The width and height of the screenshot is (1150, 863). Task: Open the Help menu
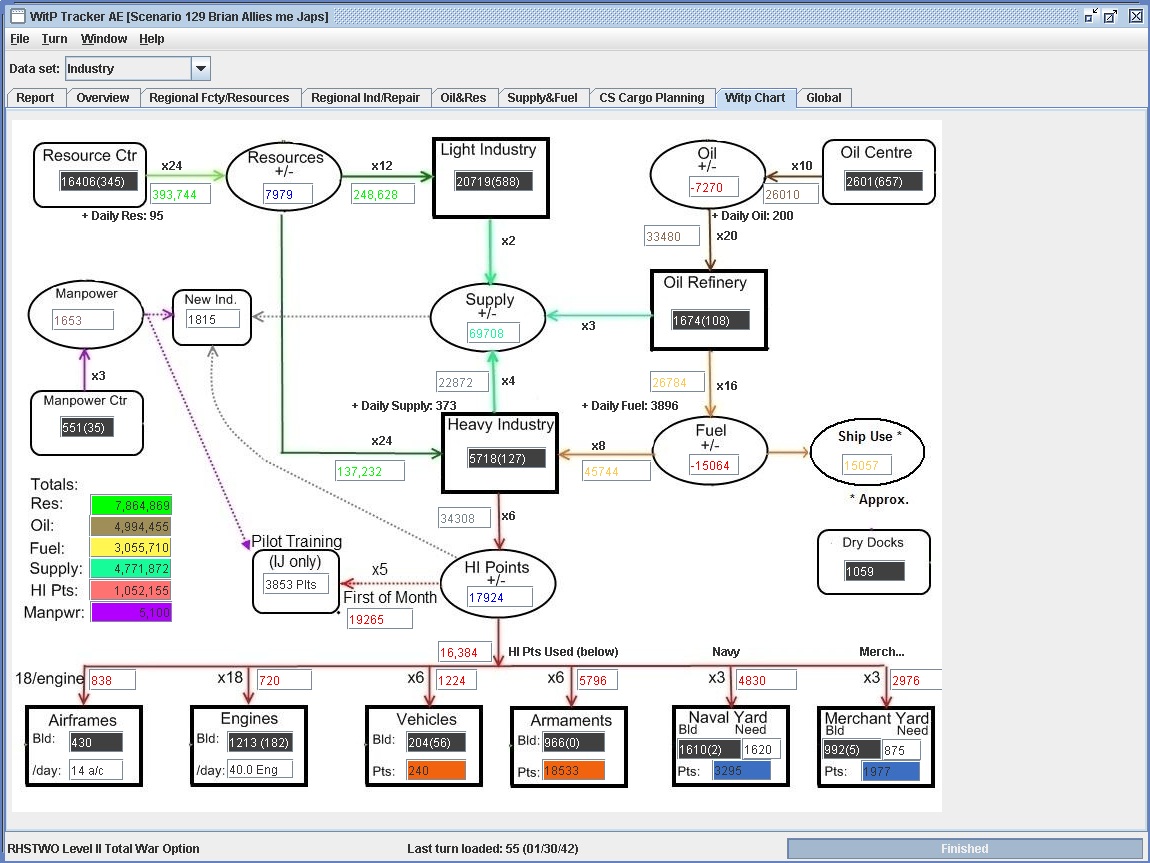tap(152, 39)
